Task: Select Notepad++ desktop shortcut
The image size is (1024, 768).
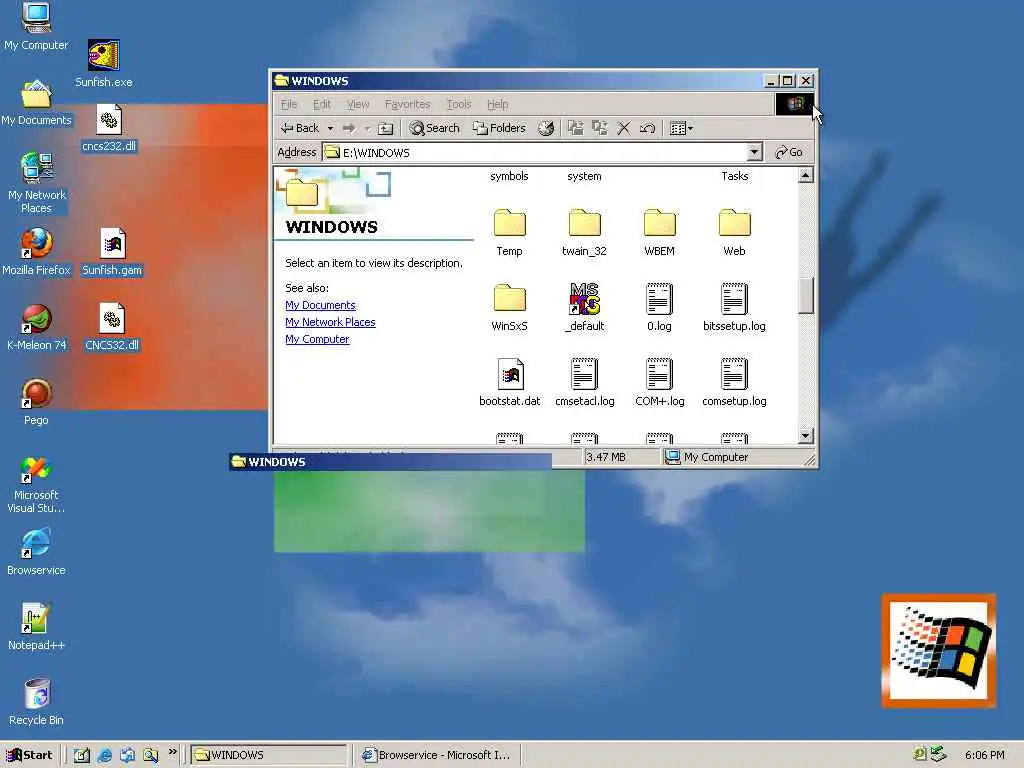Action: 36,627
